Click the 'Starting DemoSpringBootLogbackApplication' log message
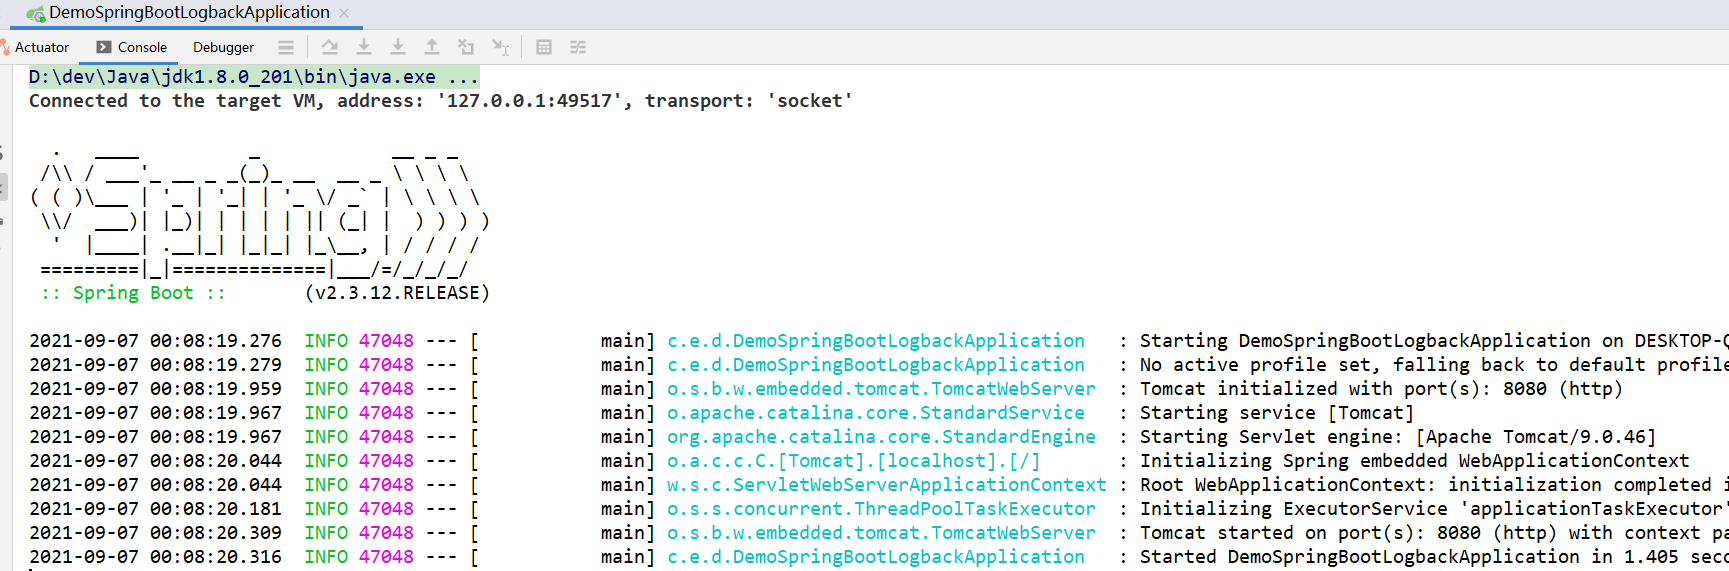 [1434, 341]
